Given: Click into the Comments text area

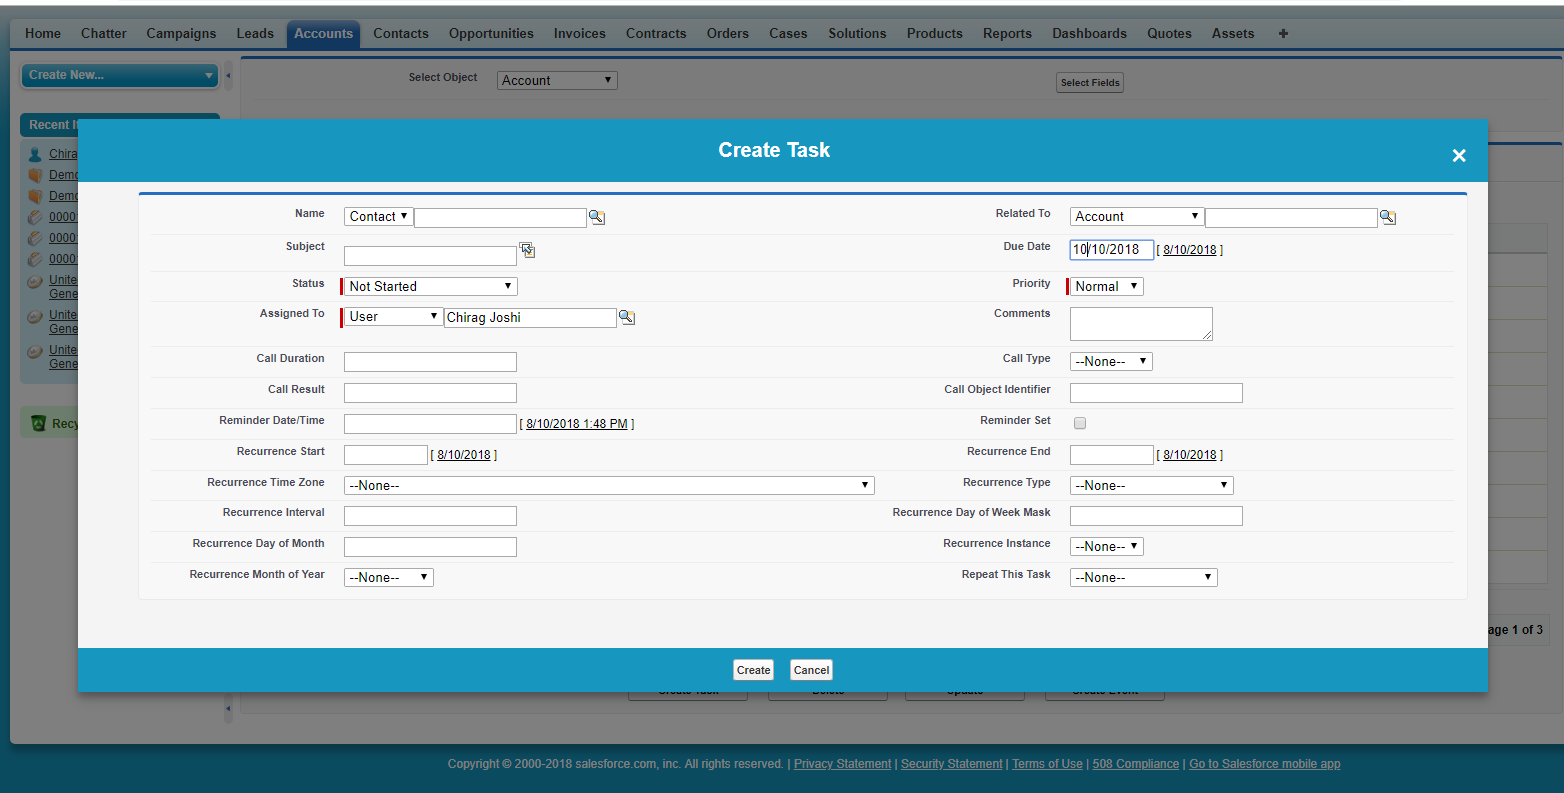Looking at the screenshot, I should click(1140, 323).
